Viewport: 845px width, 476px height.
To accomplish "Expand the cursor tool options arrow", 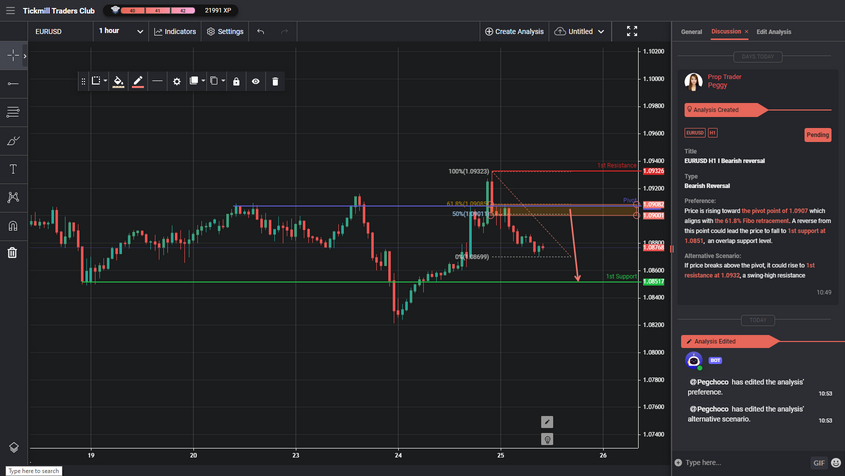I will click(x=25, y=56).
